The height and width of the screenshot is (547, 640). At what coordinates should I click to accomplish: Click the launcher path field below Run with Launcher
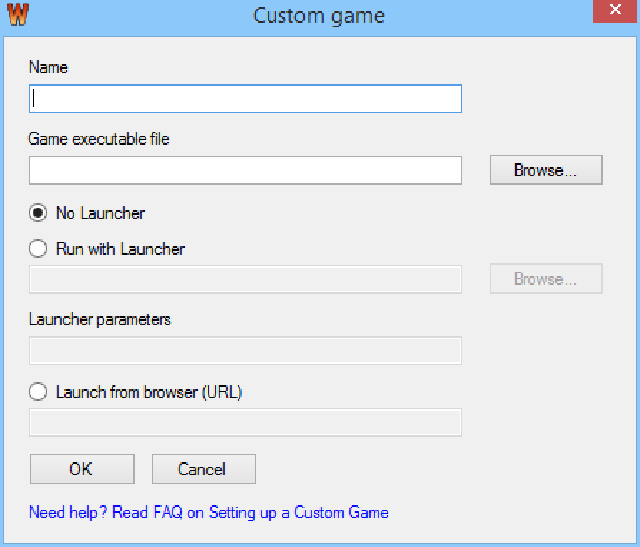click(245, 279)
